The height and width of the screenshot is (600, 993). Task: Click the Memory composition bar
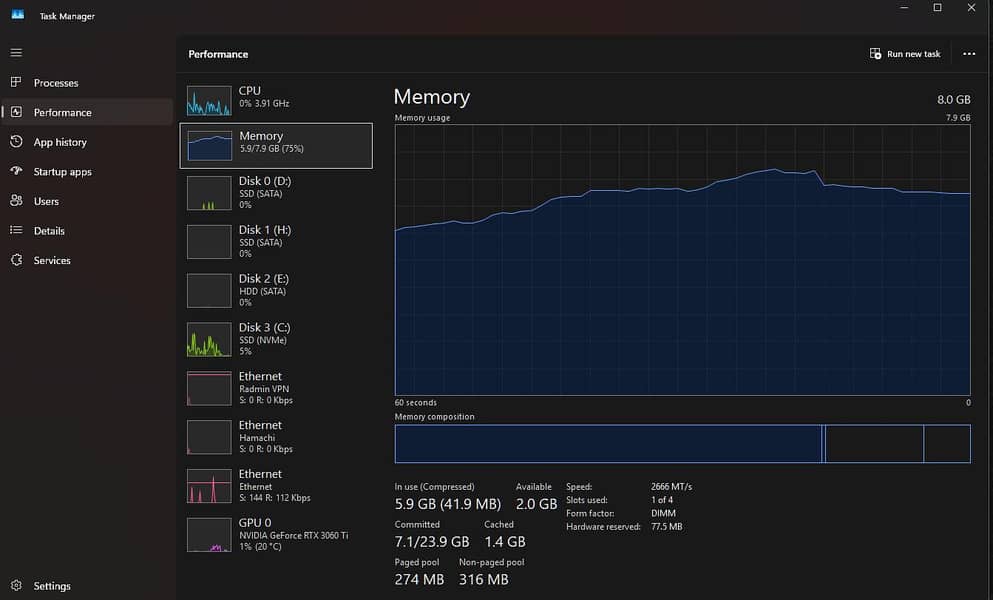coord(682,444)
